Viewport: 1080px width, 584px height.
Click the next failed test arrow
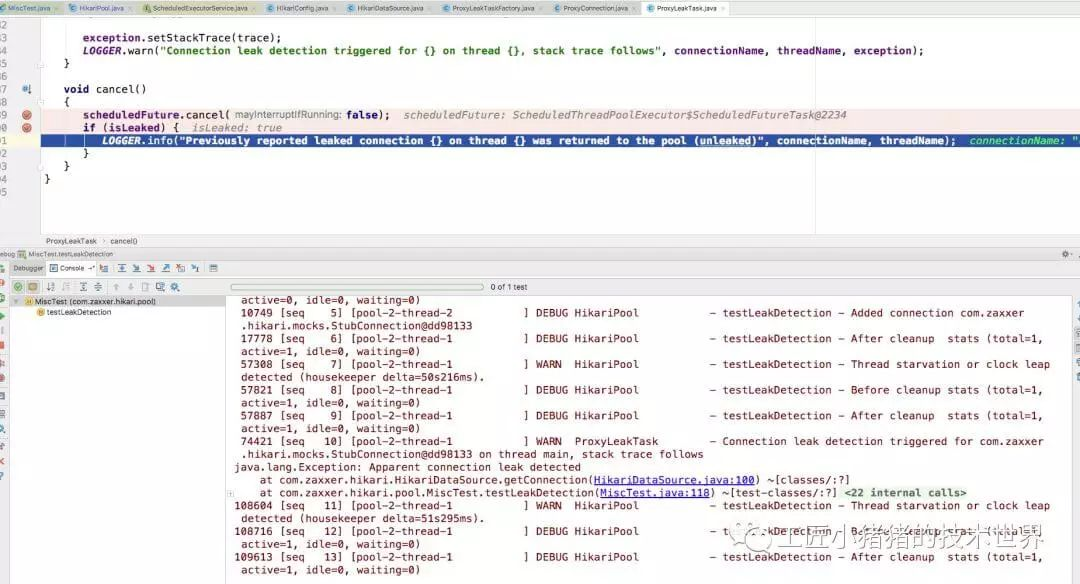point(131,286)
